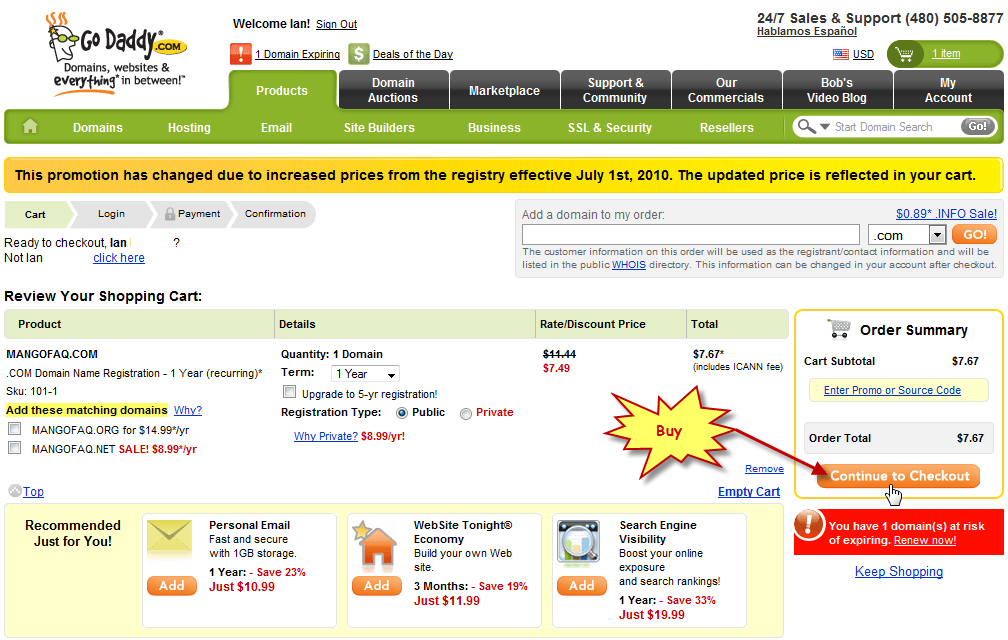The image size is (1008, 640).
Task: Click the US flag currency icon
Action: (840, 54)
